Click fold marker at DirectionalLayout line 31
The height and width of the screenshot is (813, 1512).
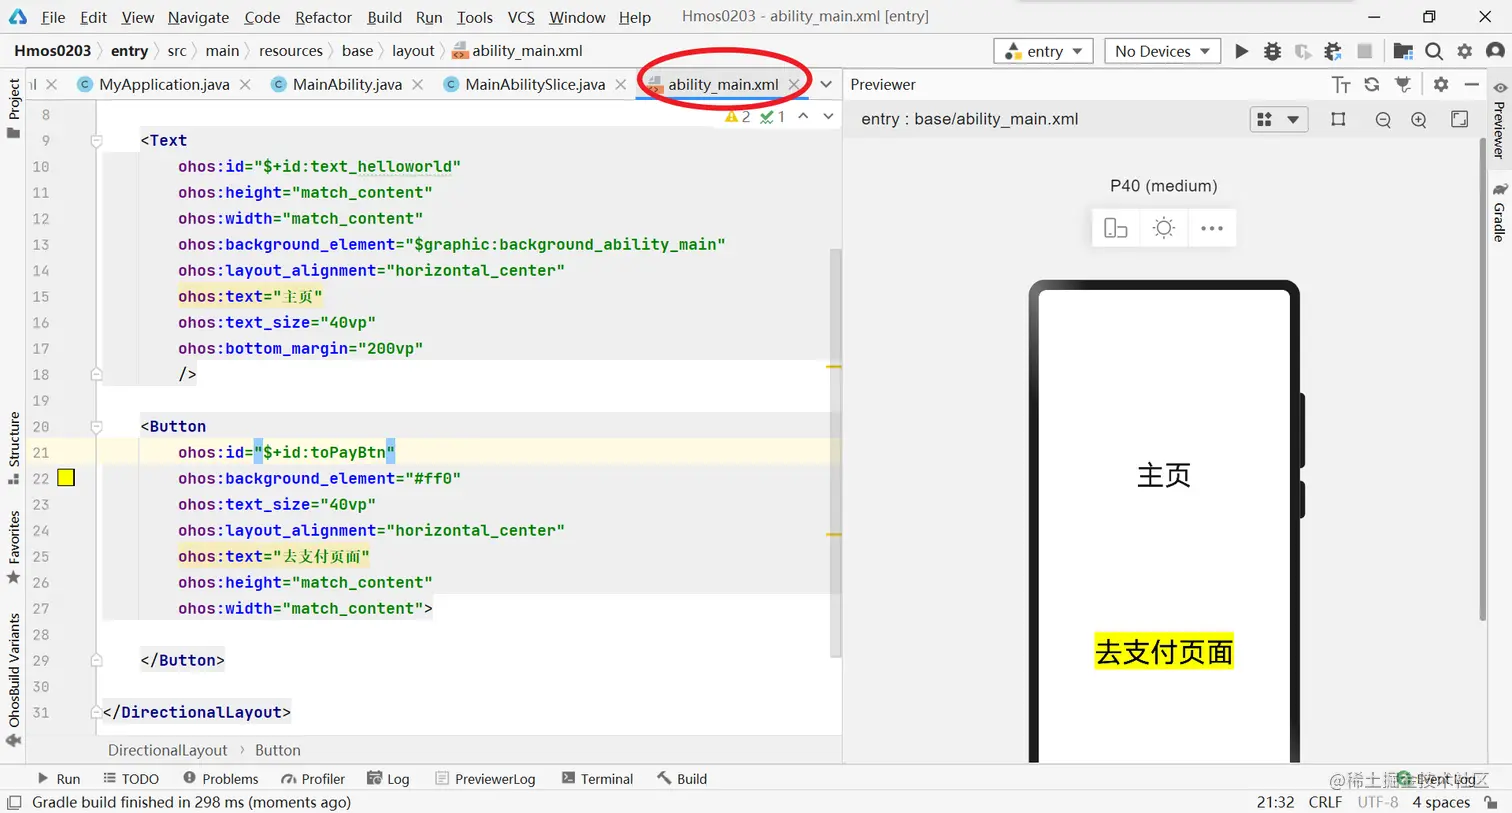click(96, 713)
